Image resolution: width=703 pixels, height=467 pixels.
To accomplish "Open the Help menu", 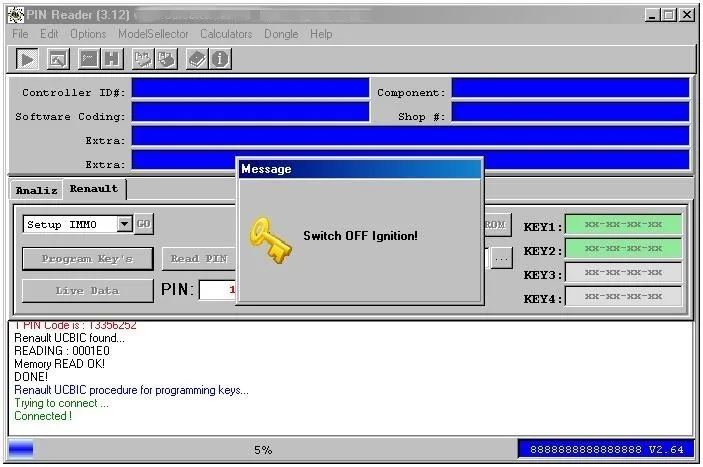I will tap(321, 34).
